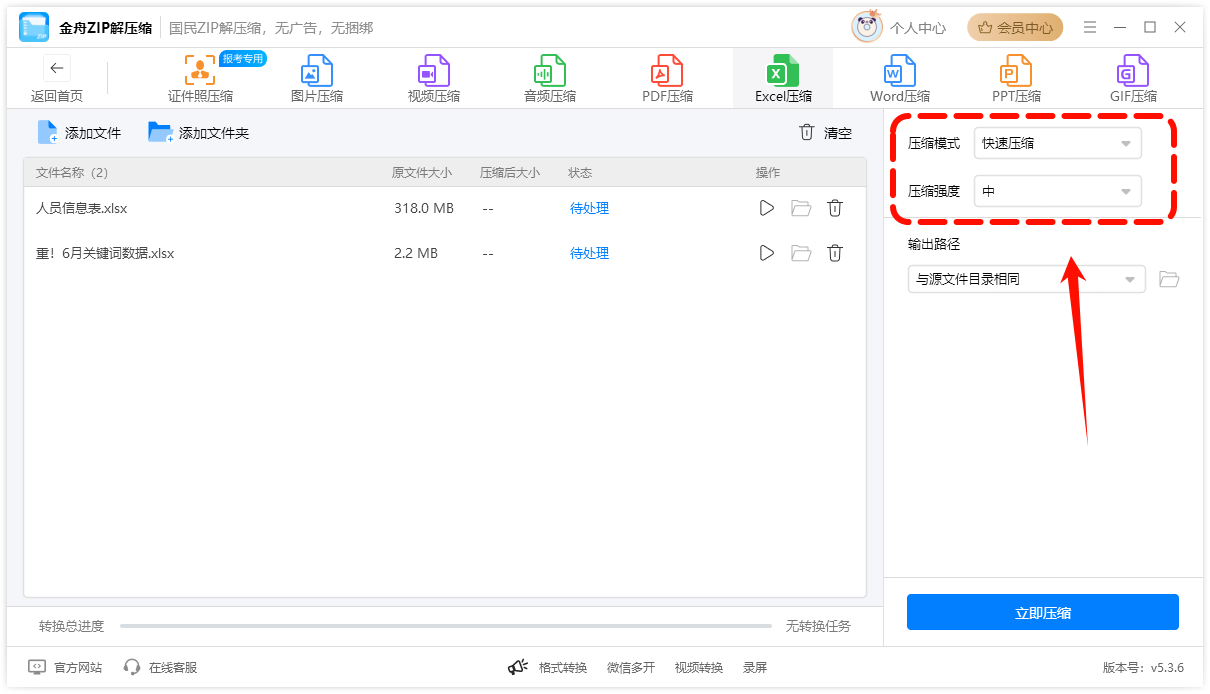
Task: Browse output folder next to 输出路径
Action: (x=1169, y=279)
